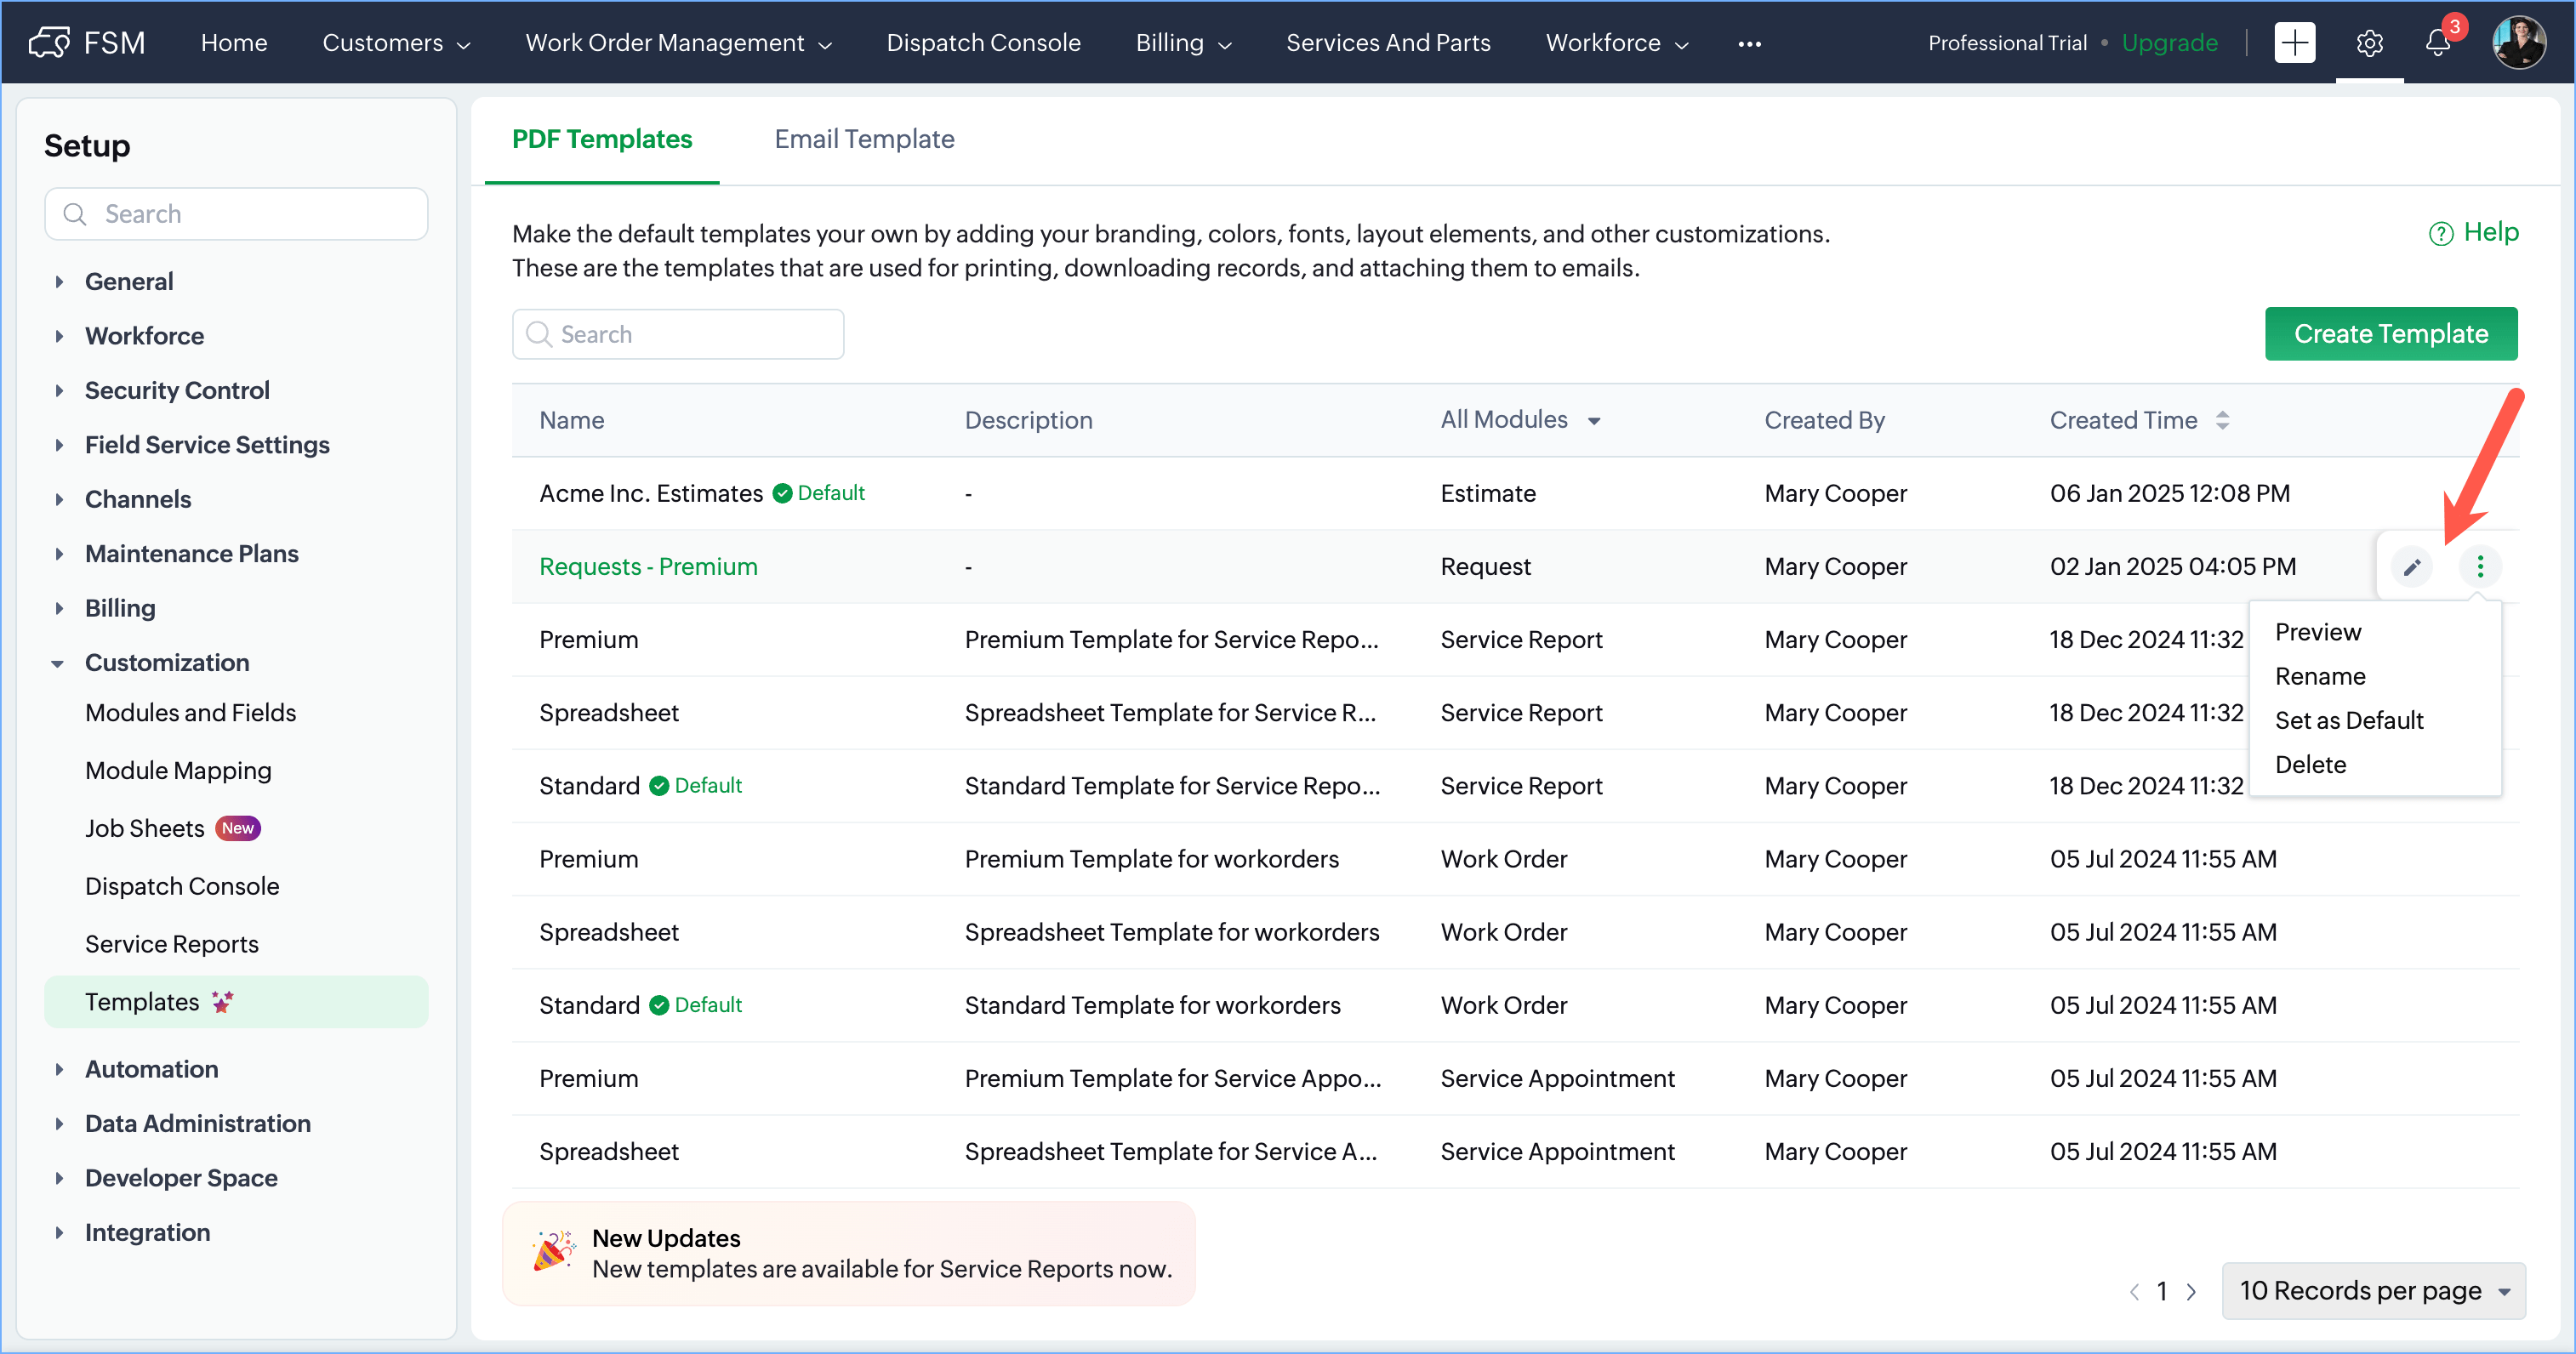The height and width of the screenshot is (1354, 2576).
Task: Click the Upgrade link
Action: 2169,43
